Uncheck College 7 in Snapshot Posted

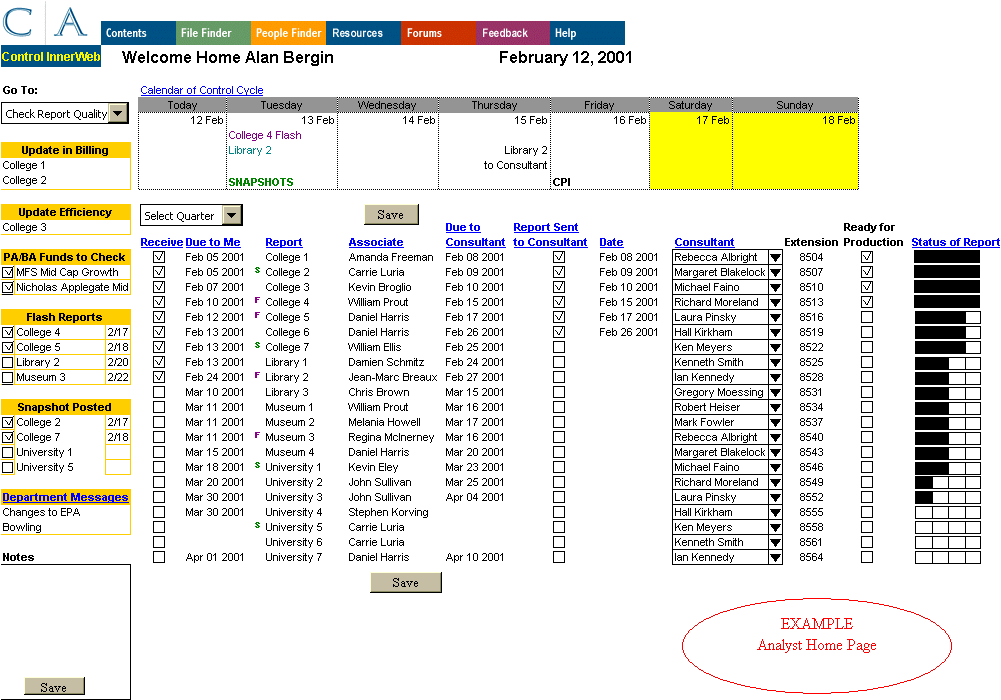pos(8,437)
